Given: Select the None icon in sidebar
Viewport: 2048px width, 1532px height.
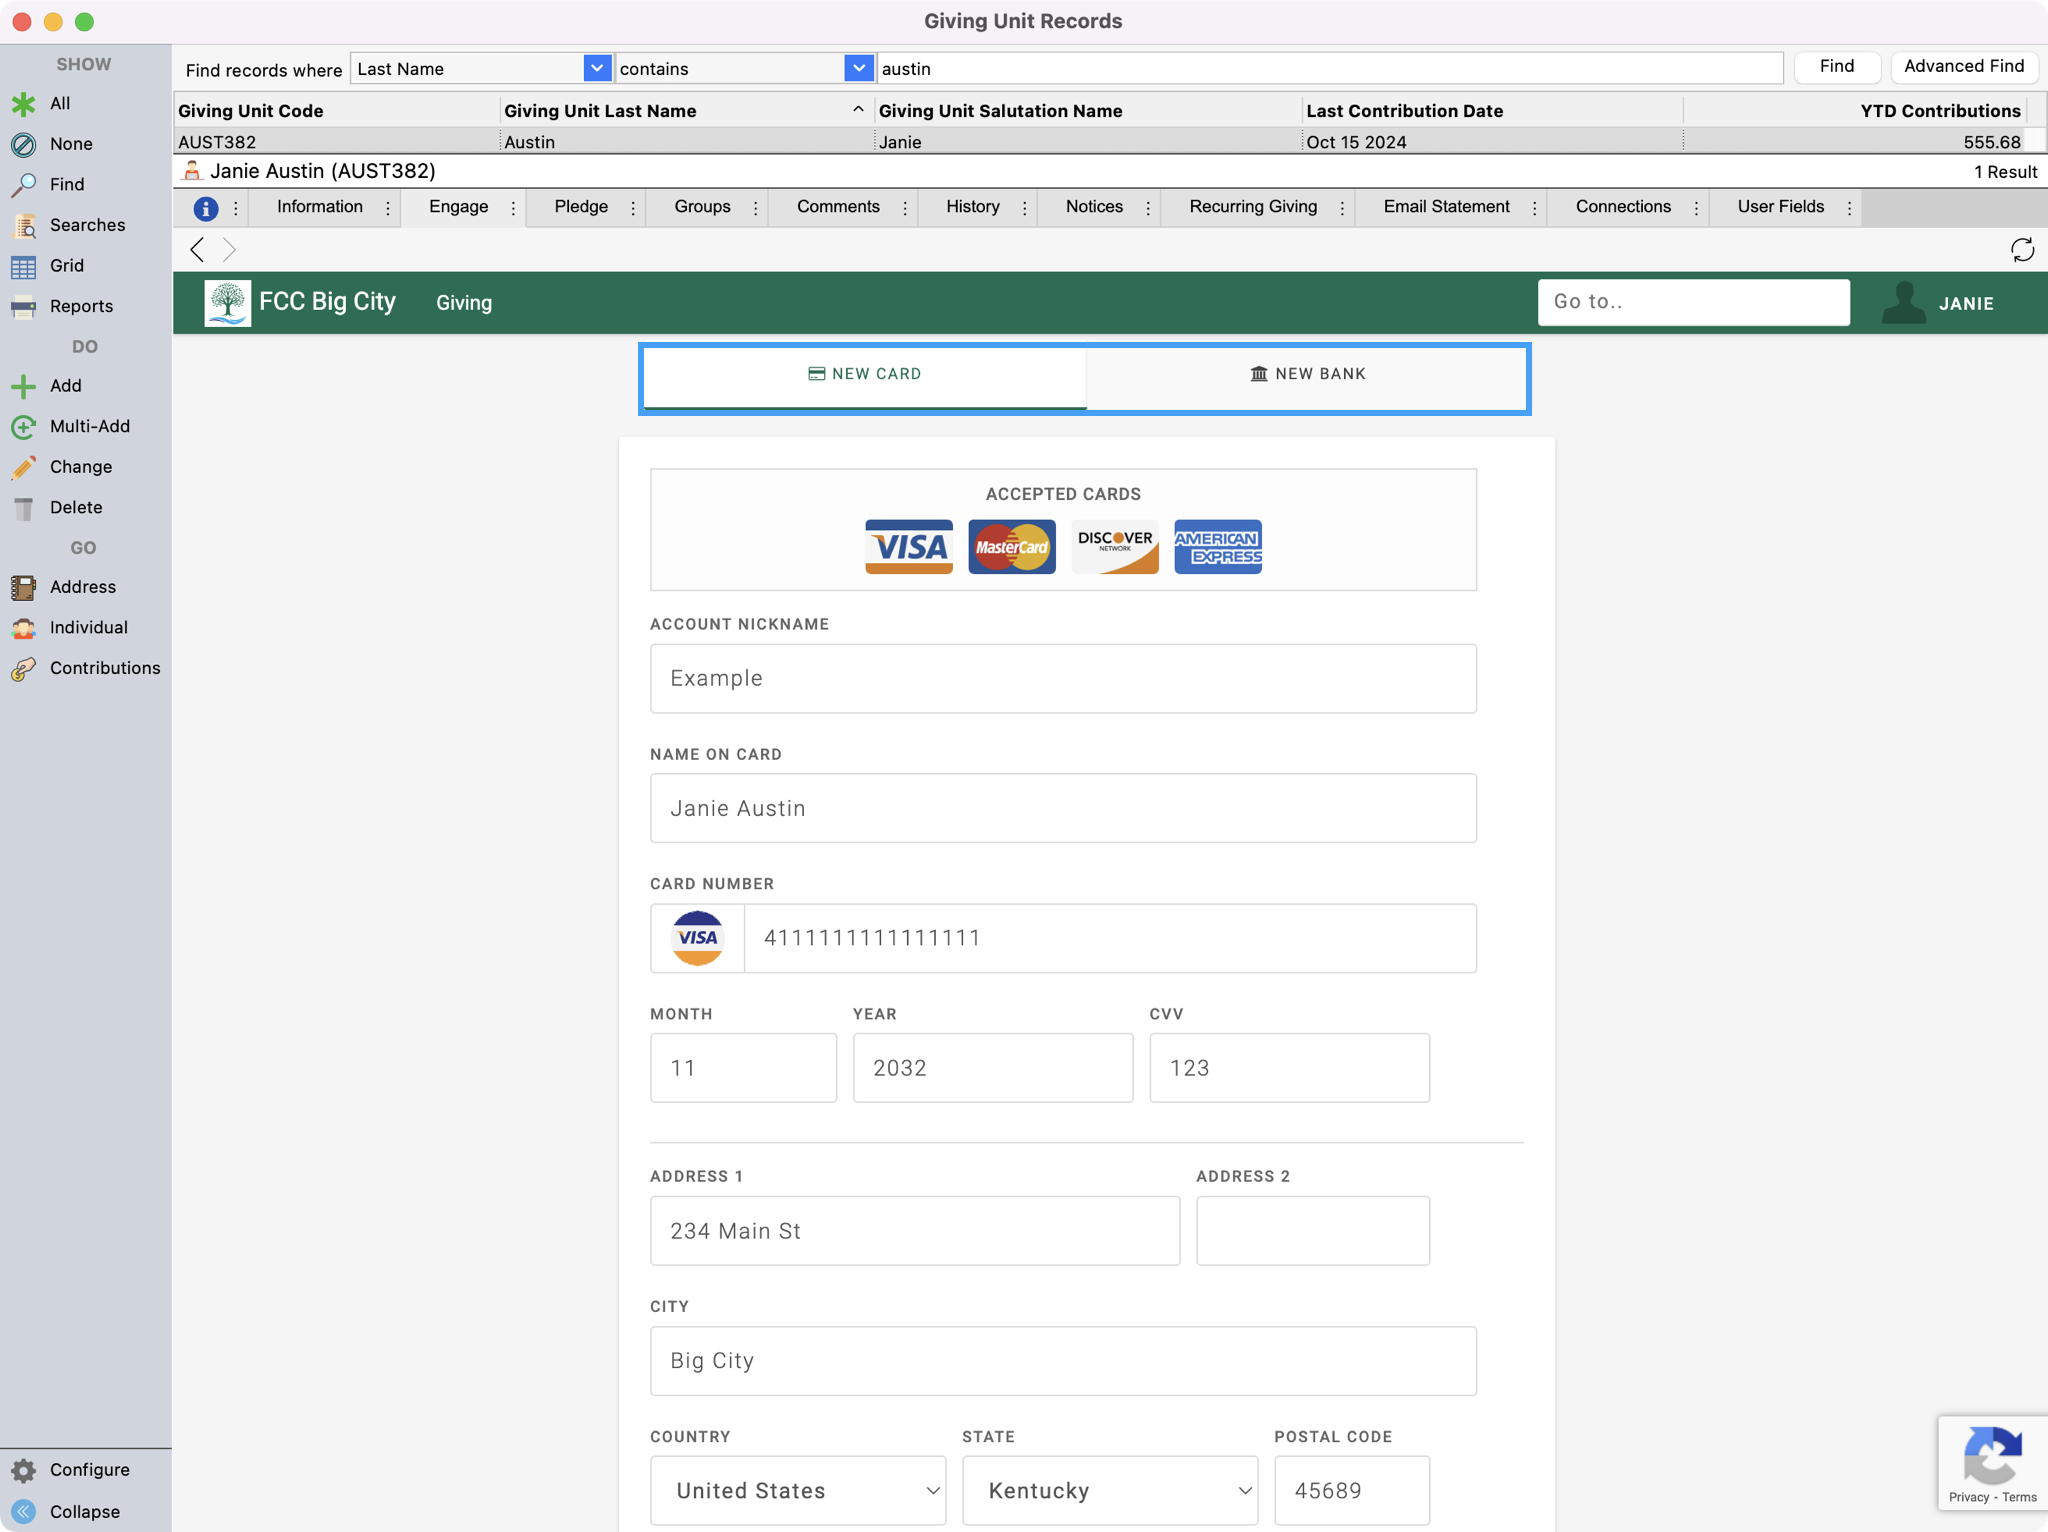Looking at the screenshot, I should coord(24,144).
